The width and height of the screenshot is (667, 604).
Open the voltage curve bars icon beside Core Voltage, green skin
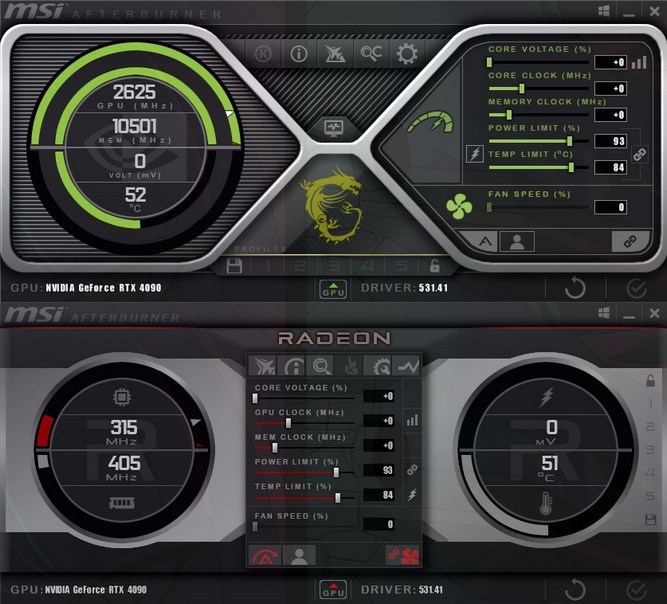639,63
